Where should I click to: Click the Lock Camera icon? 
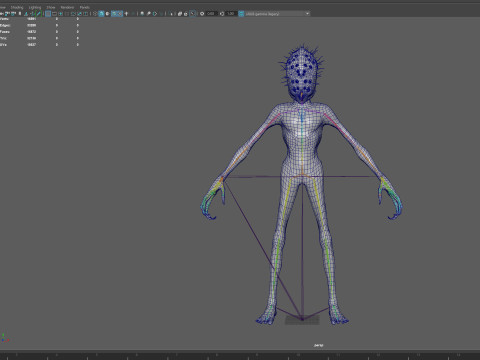click(7, 14)
